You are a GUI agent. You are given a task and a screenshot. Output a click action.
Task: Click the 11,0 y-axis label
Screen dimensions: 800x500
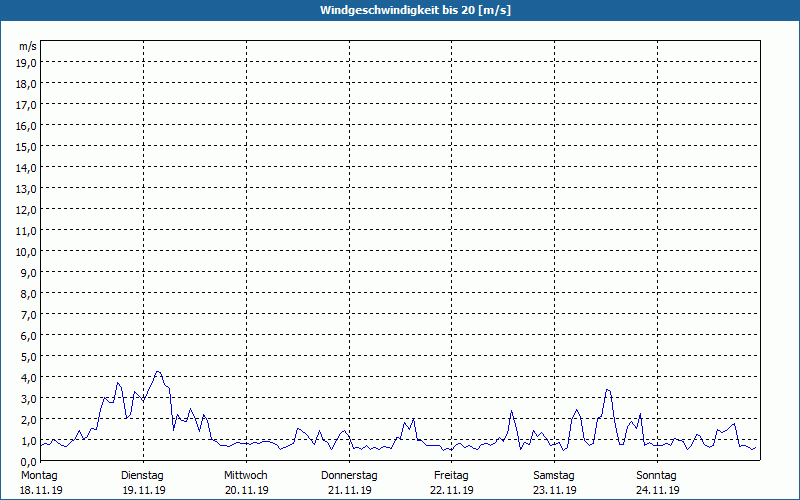[27, 231]
